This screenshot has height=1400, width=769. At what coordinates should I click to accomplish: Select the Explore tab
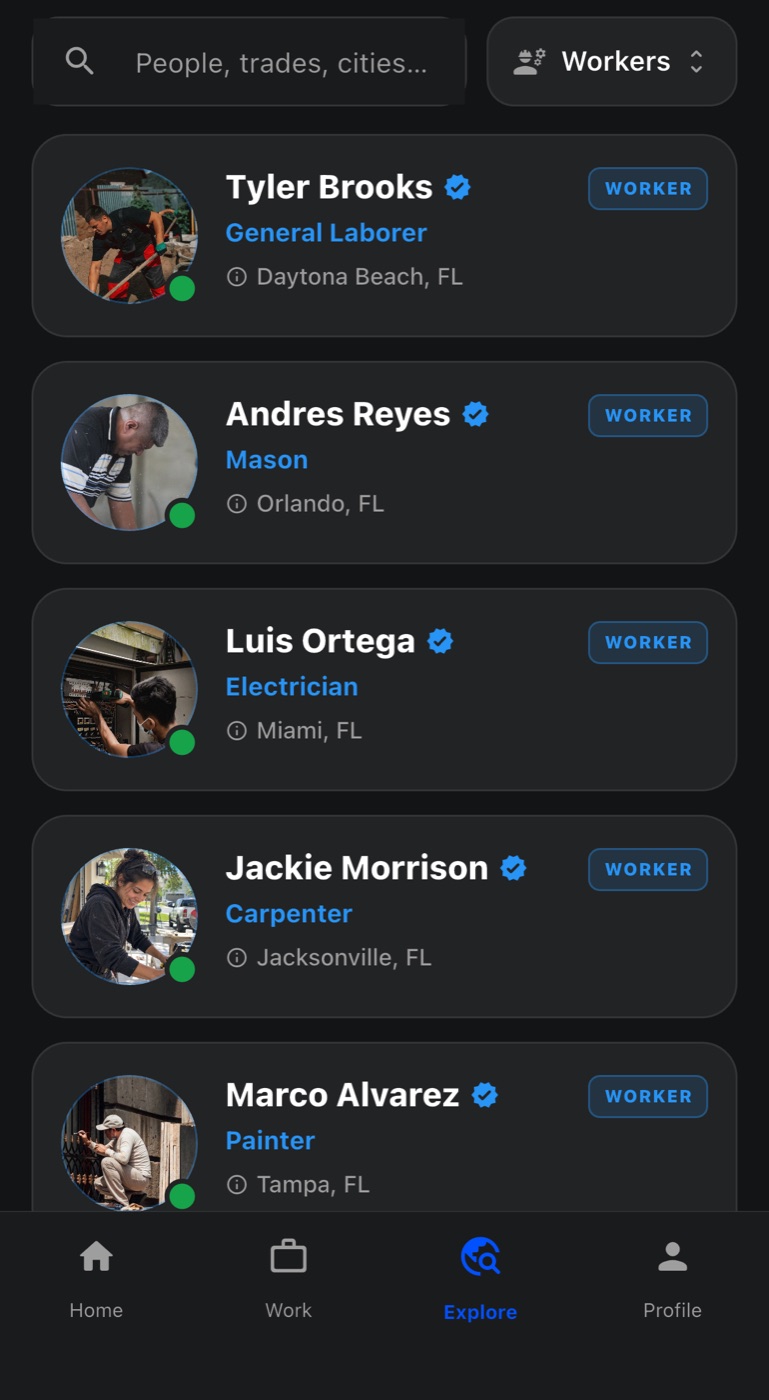(x=480, y=1280)
